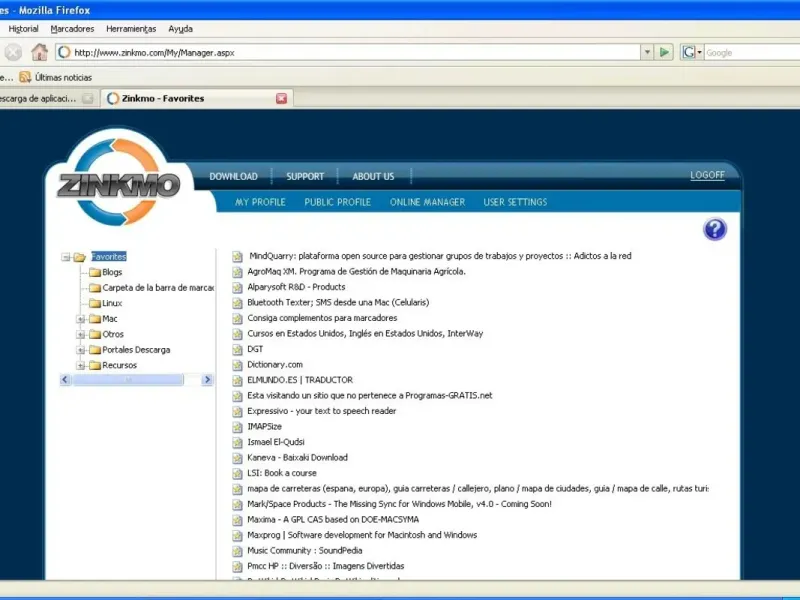Open the Últimas noticias feed bookmark

(x=56, y=78)
